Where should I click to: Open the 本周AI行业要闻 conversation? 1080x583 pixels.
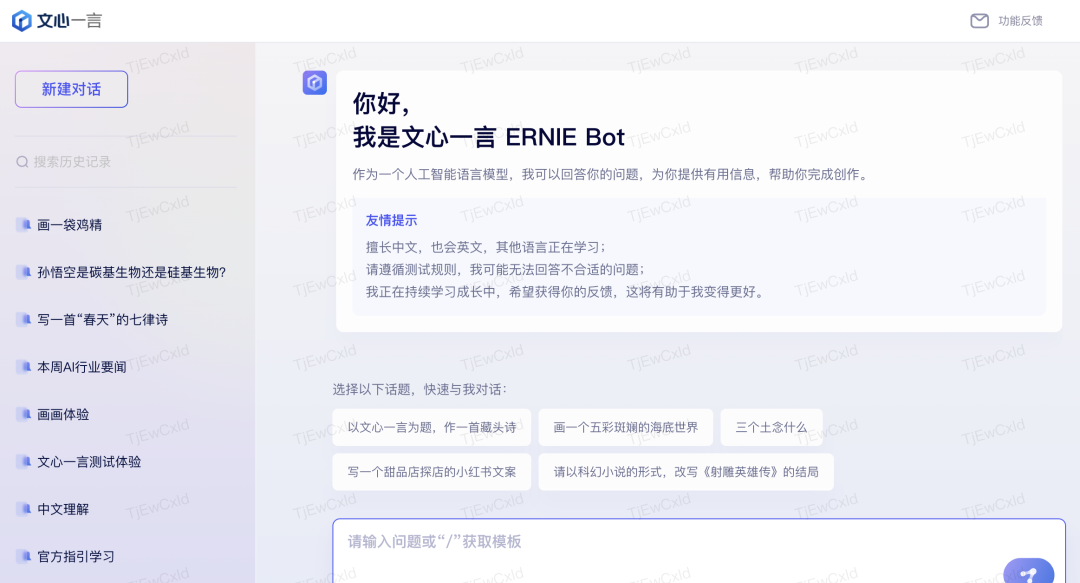[x=82, y=367]
